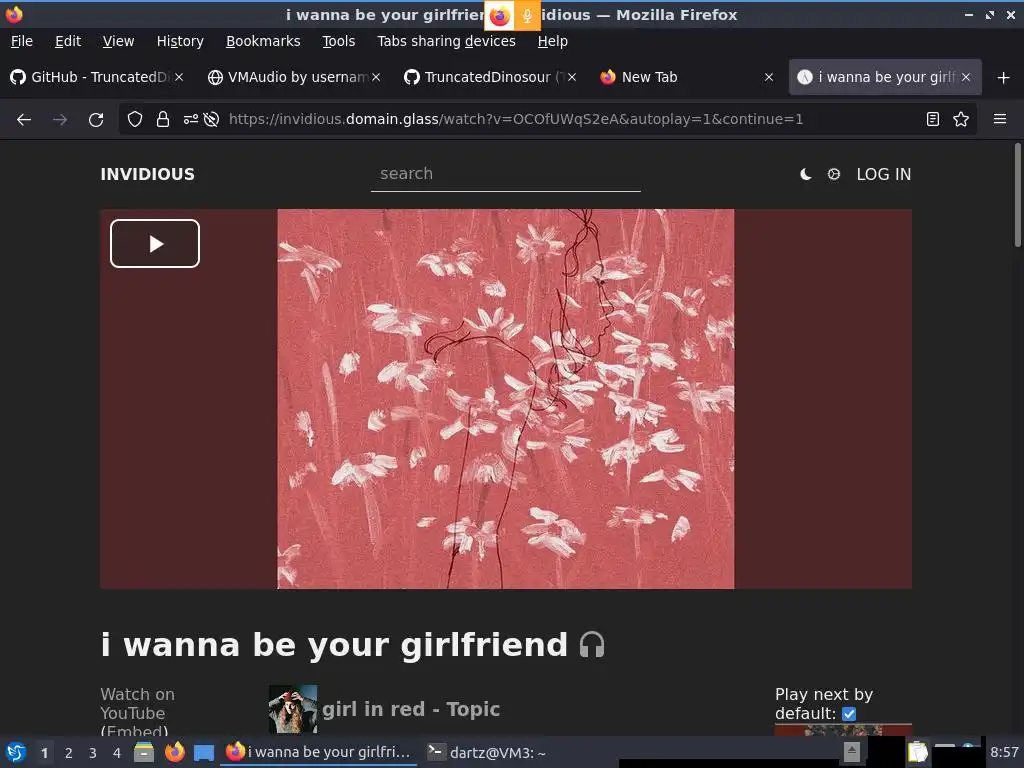Open Tabs sharing devices menu
The height and width of the screenshot is (768, 1024).
click(447, 41)
